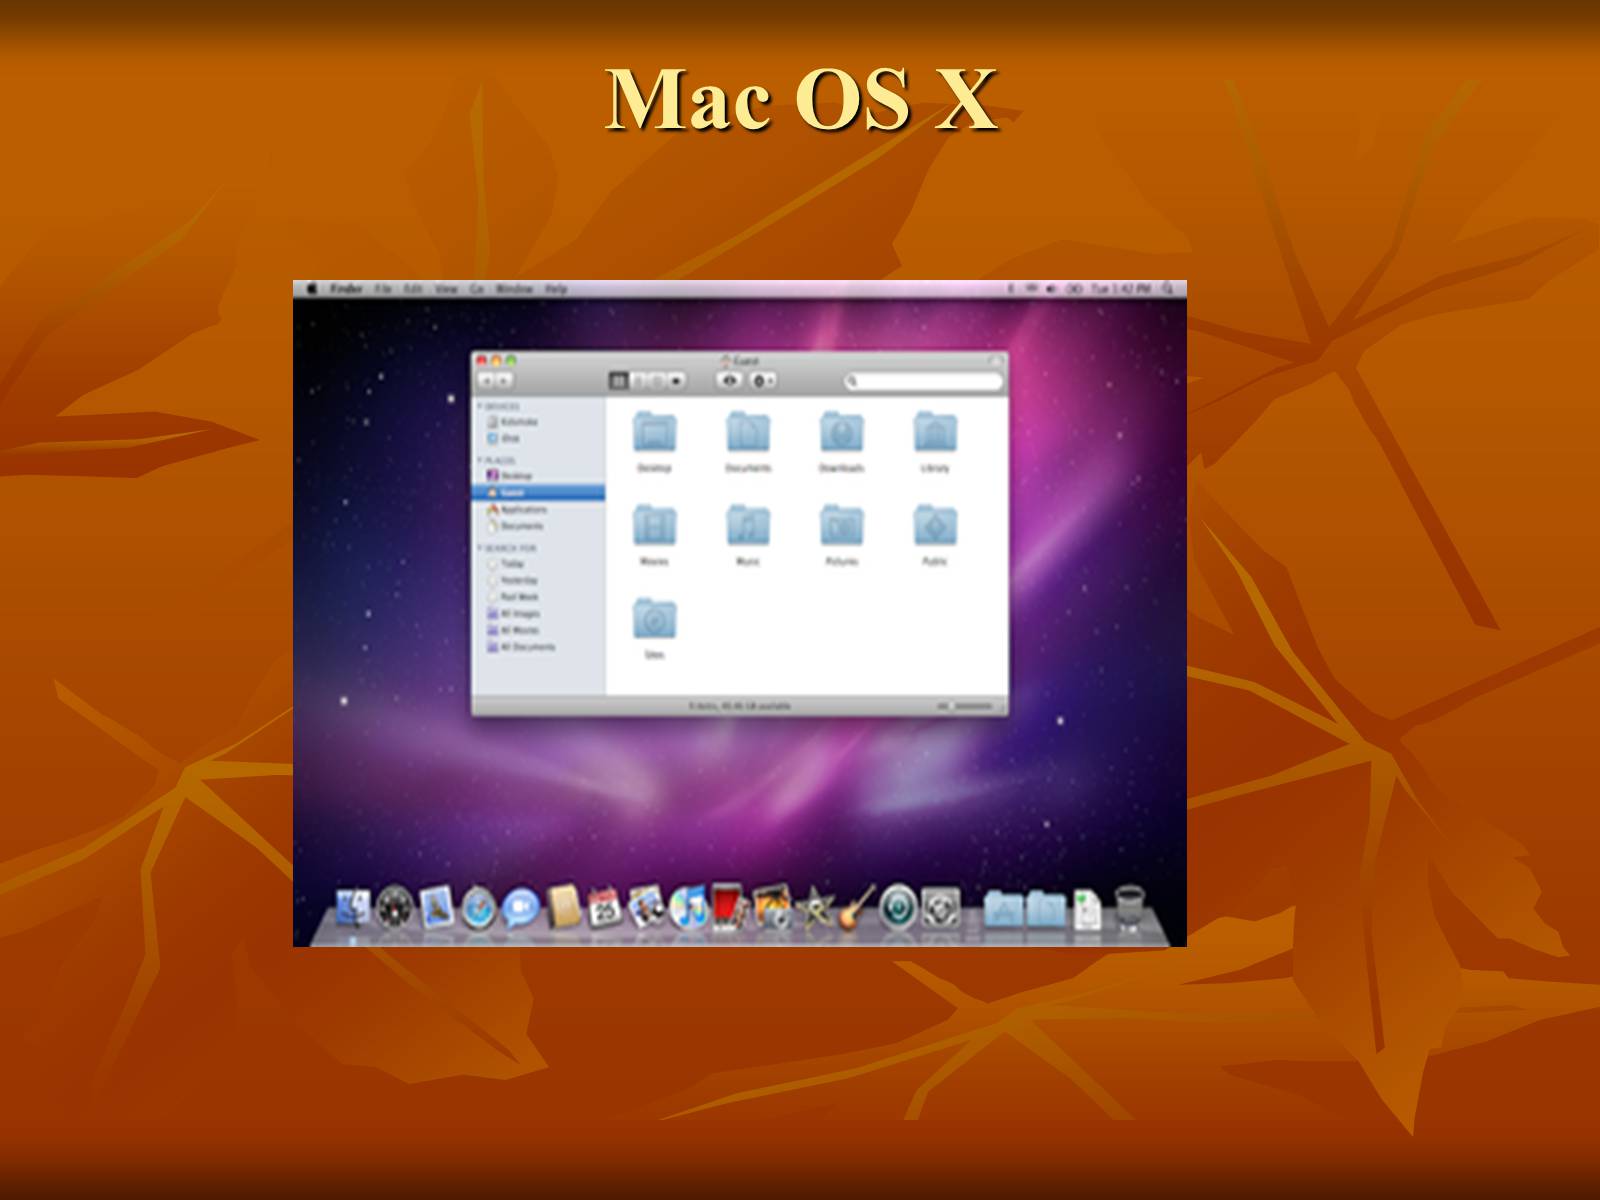
Task: Click the Quick Look eye button
Action: [x=730, y=381]
